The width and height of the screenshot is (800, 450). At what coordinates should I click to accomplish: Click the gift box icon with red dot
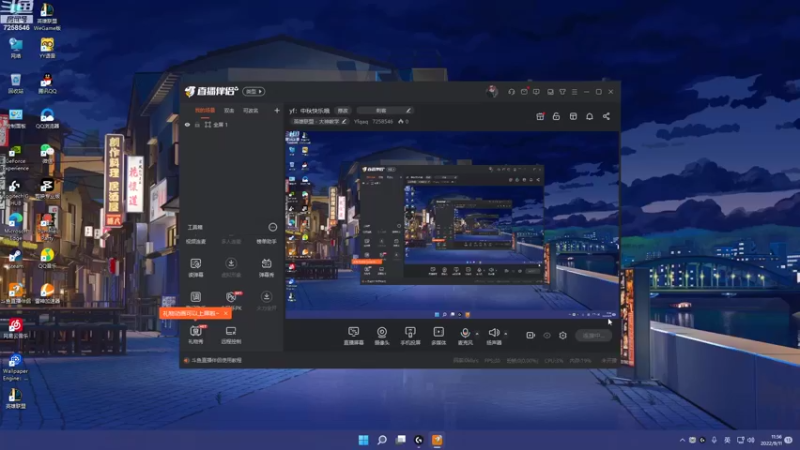tap(540, 116)
